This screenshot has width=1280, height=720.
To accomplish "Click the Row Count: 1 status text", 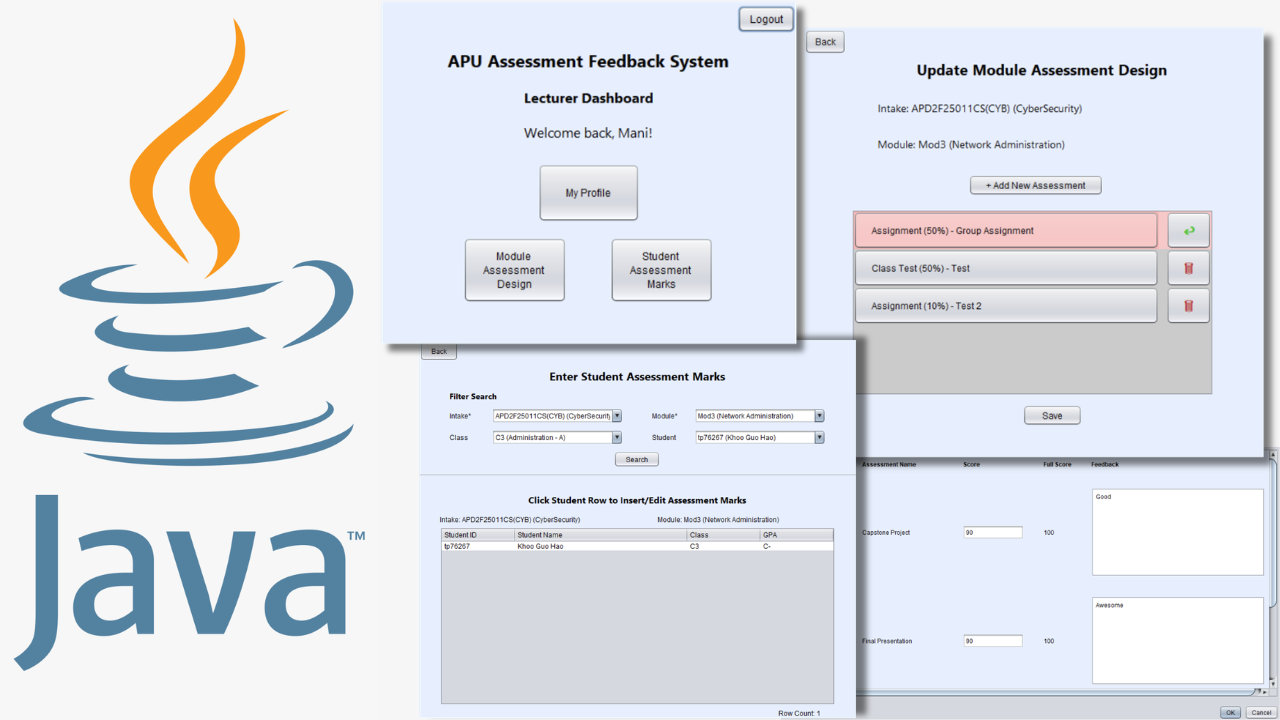I will 799,713.
